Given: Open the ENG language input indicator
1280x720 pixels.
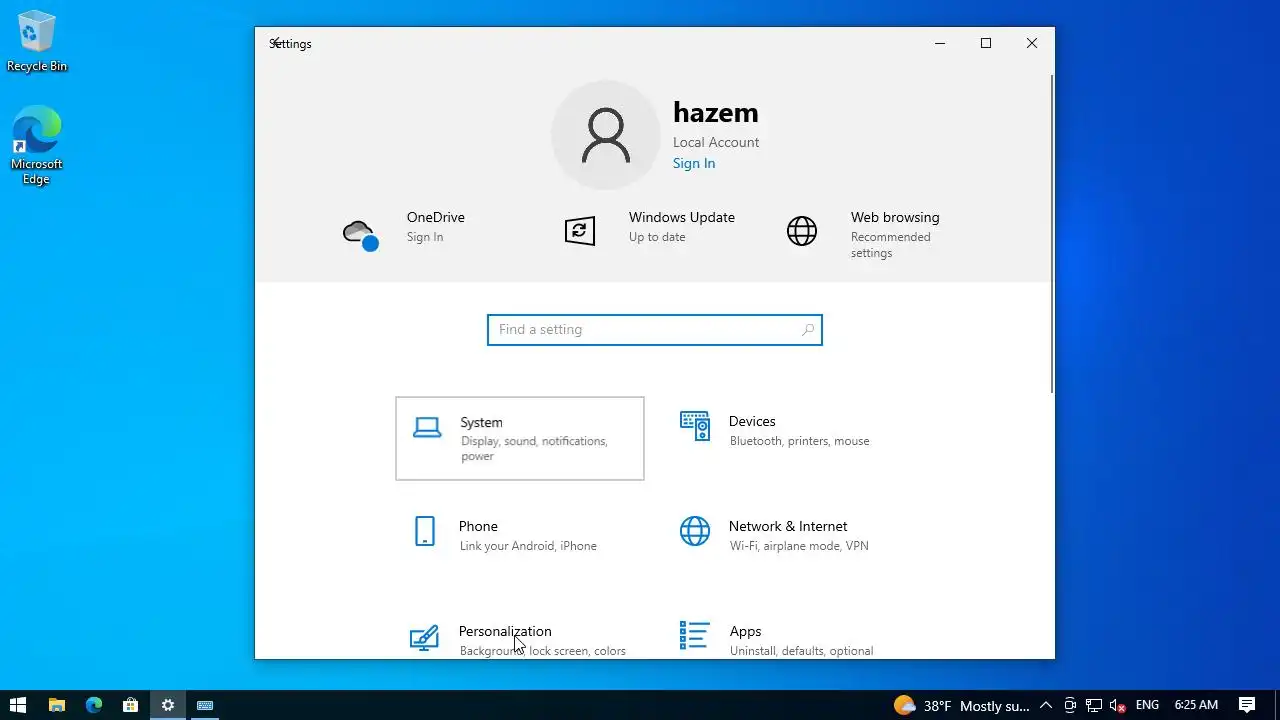Looking at the screenshot, I should coord(1147,705).
